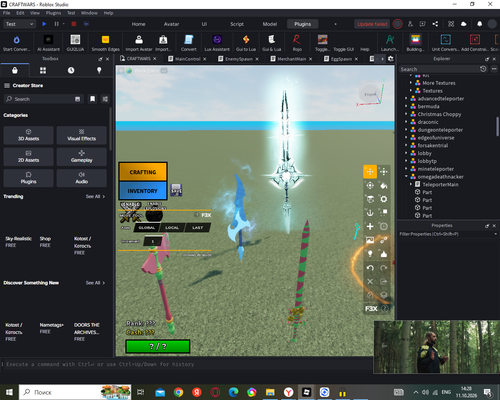Open the Unit Converter plugin

point(445,43)
